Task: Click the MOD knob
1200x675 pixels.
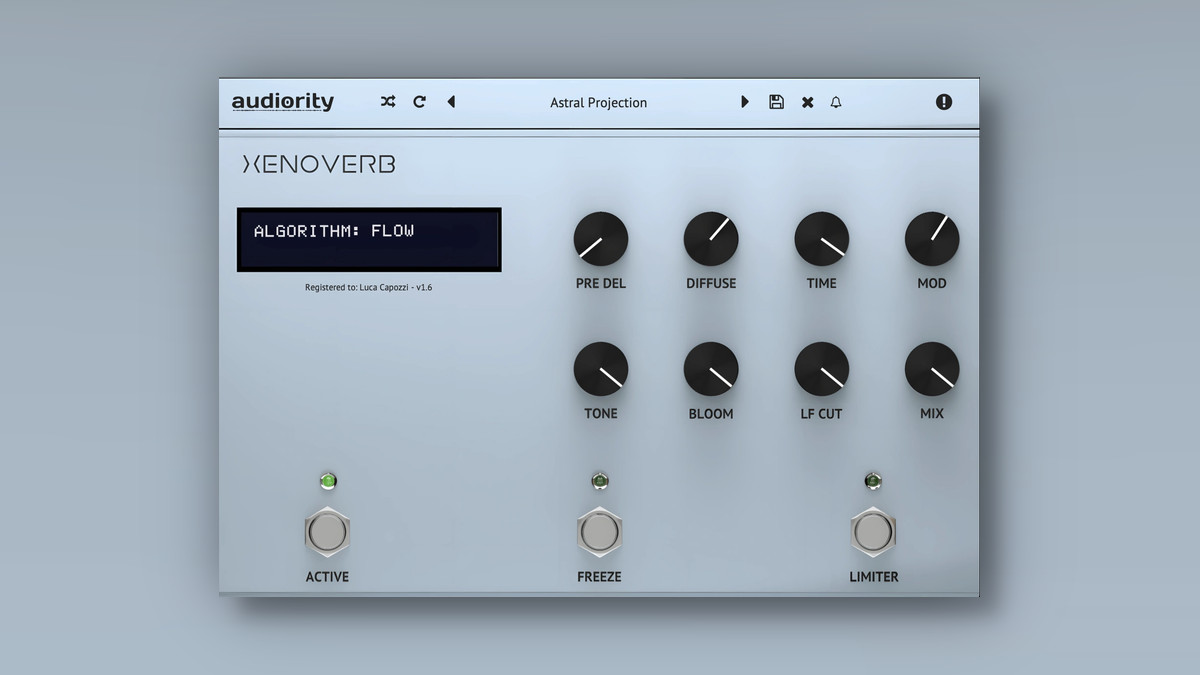Action: 932,239
